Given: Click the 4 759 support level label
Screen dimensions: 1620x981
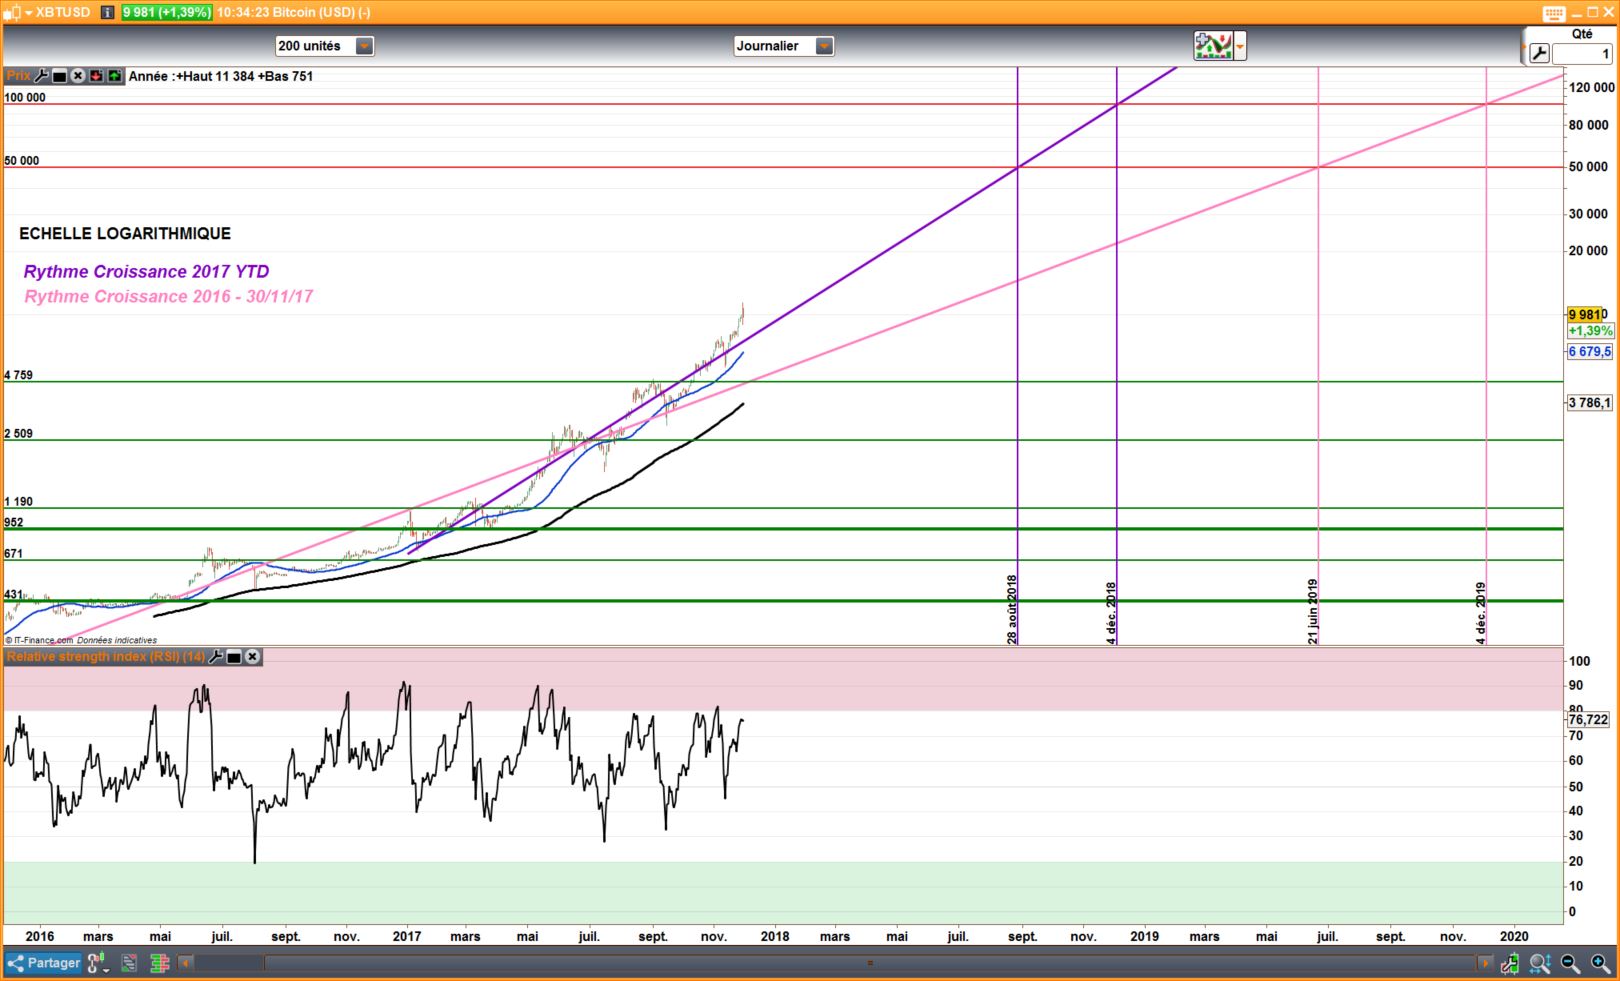Looking at the screenshot, I should click(x=19, y=375).
